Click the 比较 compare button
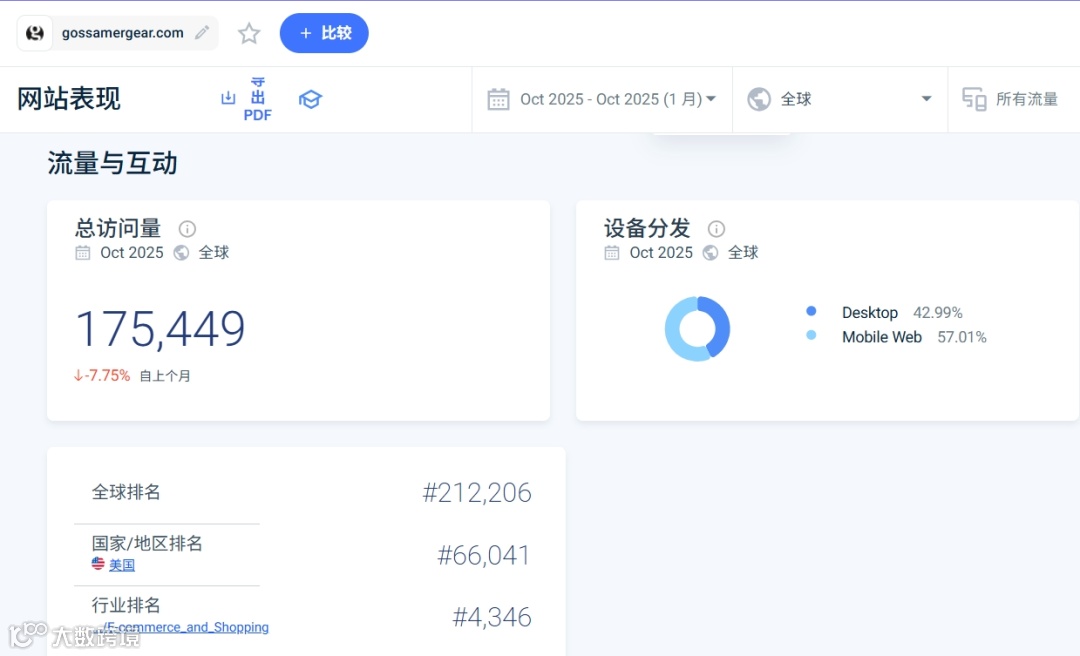 tap(324, 33)
